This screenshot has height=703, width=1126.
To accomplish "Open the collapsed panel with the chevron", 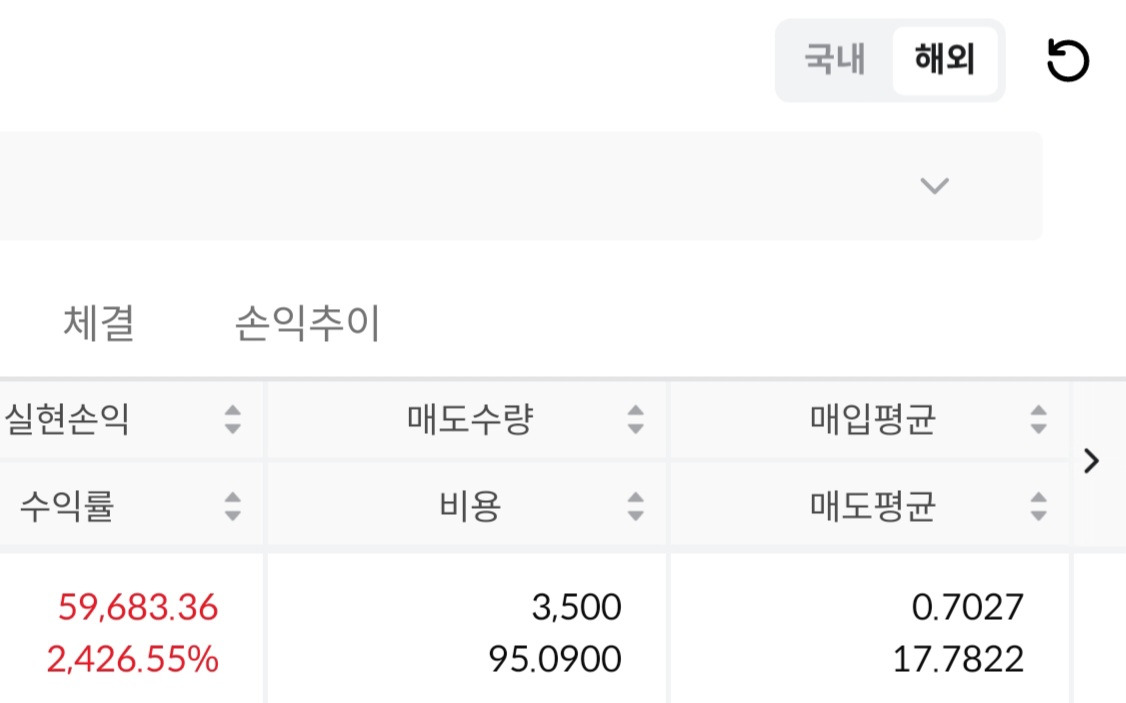I will tap(933, 186).
